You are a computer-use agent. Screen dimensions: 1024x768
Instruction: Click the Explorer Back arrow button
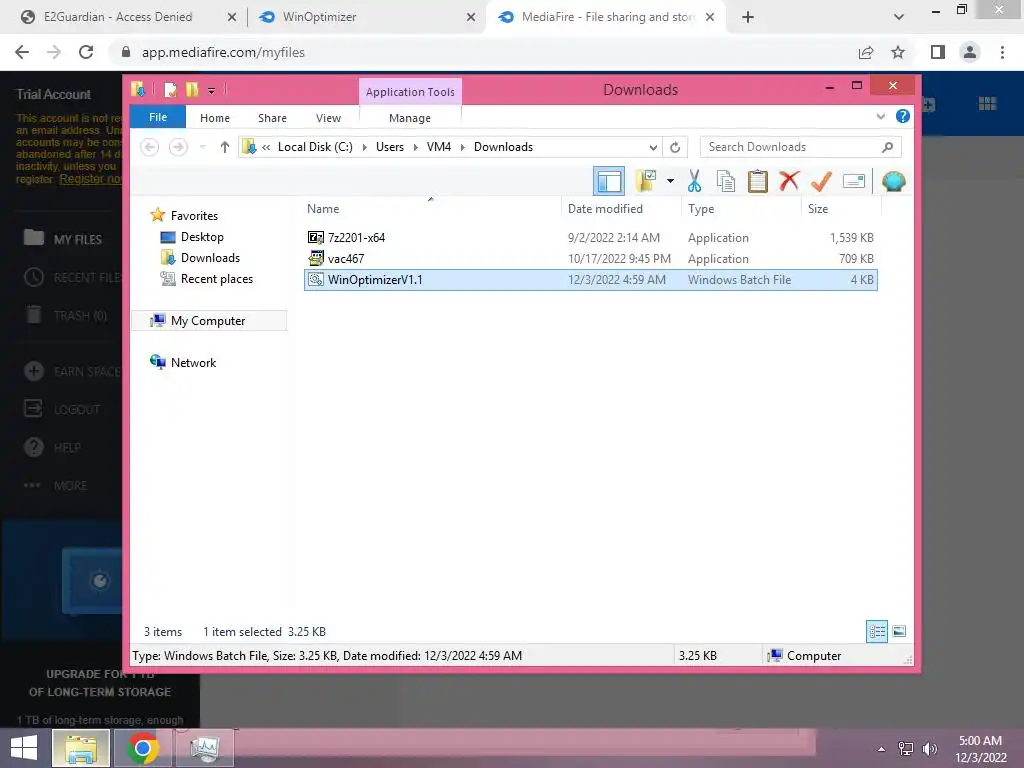(x=150, y=147)
